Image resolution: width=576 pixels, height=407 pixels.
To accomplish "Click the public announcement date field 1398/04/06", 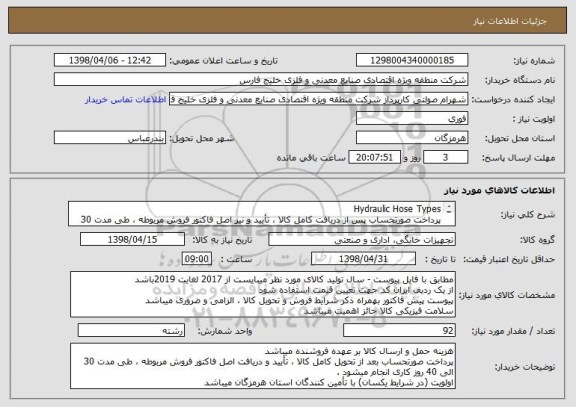I will pos(110,60).
